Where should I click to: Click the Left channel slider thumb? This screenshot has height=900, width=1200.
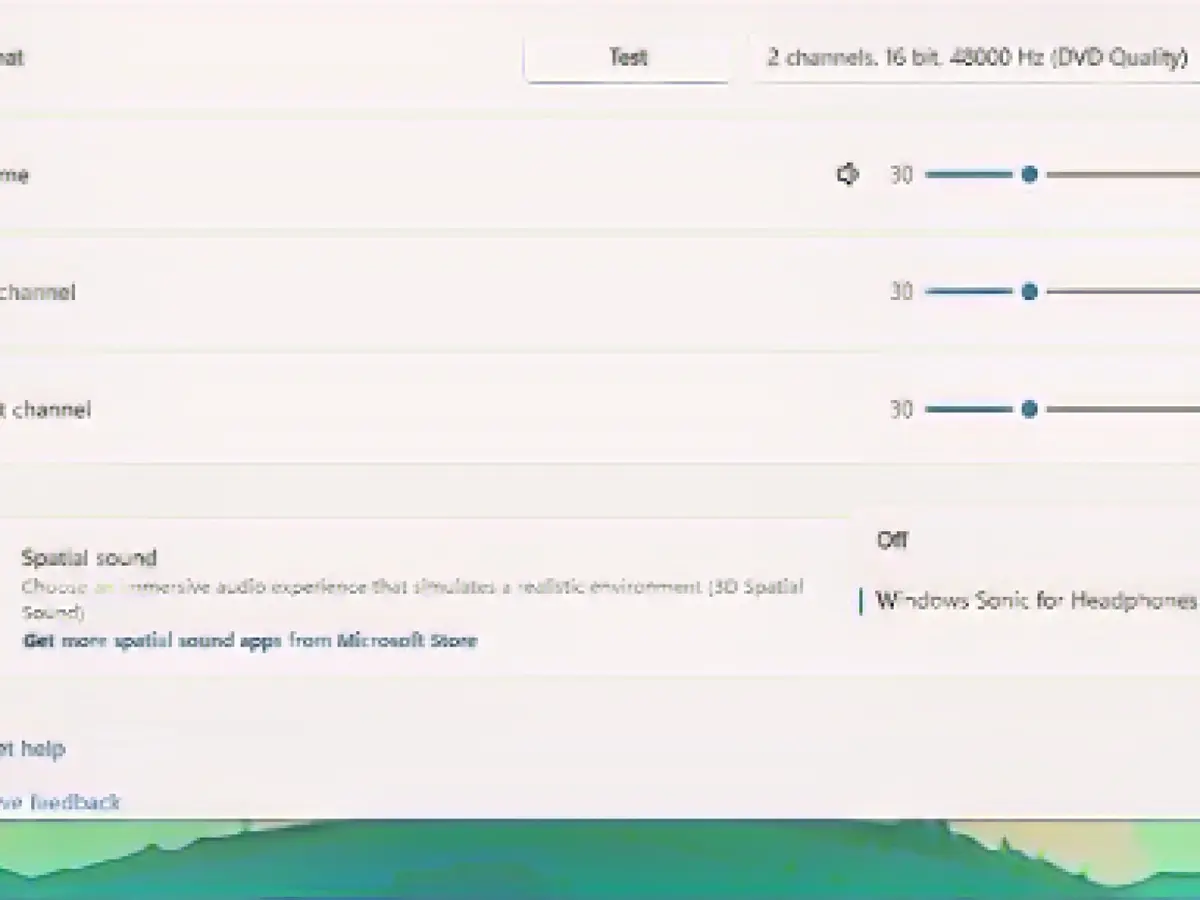click(x=1029, y=292)
